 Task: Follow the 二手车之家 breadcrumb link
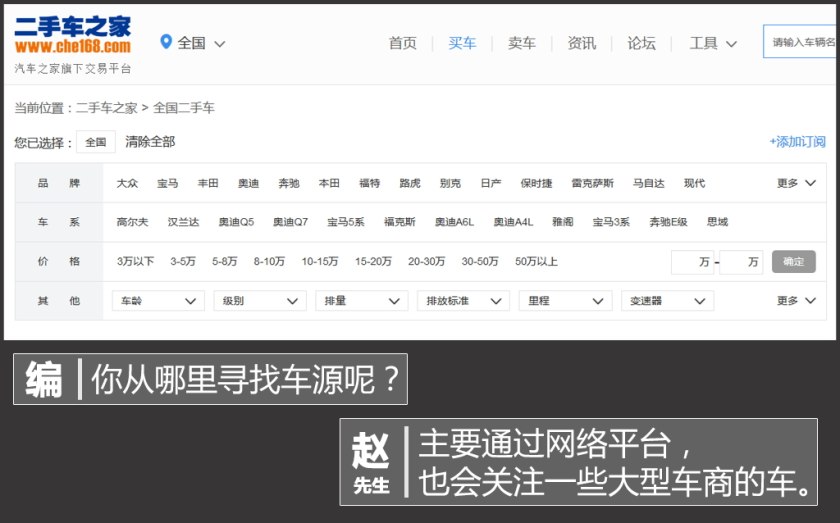107,108
